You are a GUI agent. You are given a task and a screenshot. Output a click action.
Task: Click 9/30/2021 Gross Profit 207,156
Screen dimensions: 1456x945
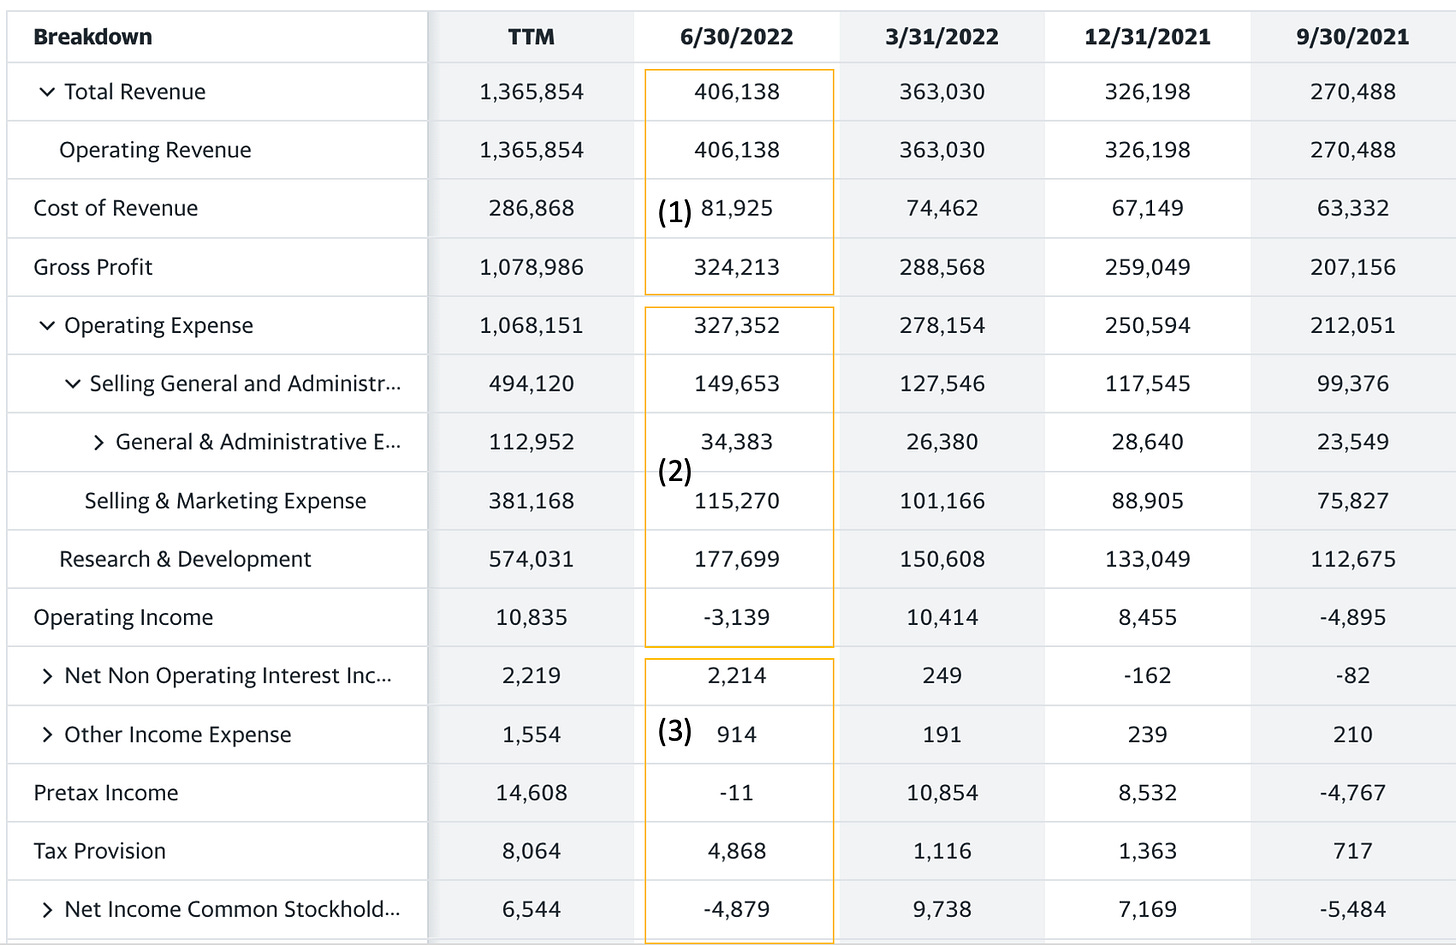1353,267
